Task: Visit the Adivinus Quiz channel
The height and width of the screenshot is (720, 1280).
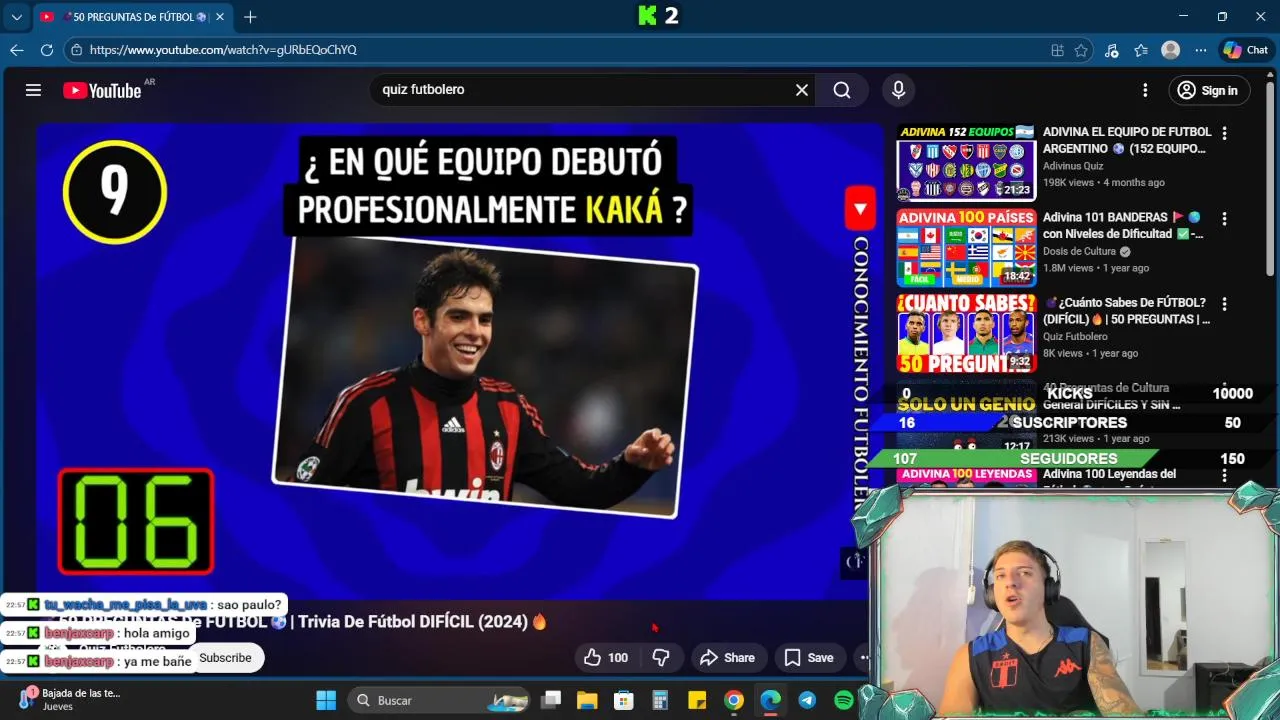Action: point(1075,166)
